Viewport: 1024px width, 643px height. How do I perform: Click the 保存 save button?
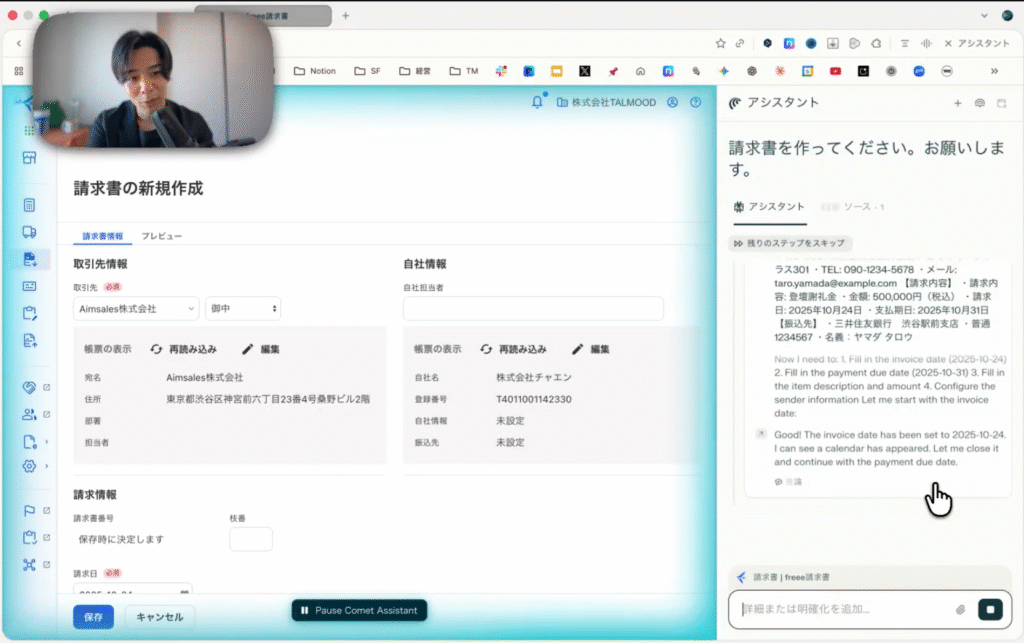[x=93, y=617]
